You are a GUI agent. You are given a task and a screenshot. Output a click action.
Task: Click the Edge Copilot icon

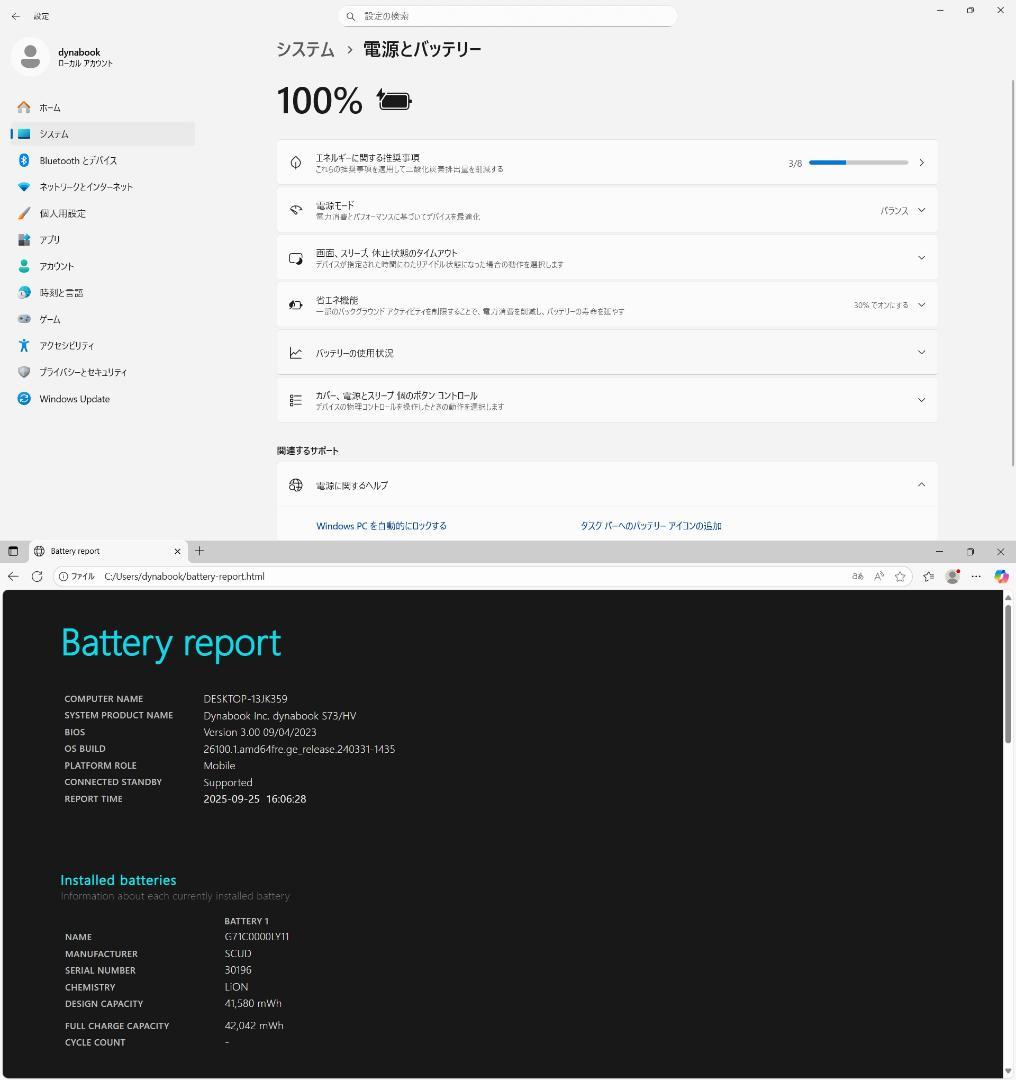pos(1001,576)
